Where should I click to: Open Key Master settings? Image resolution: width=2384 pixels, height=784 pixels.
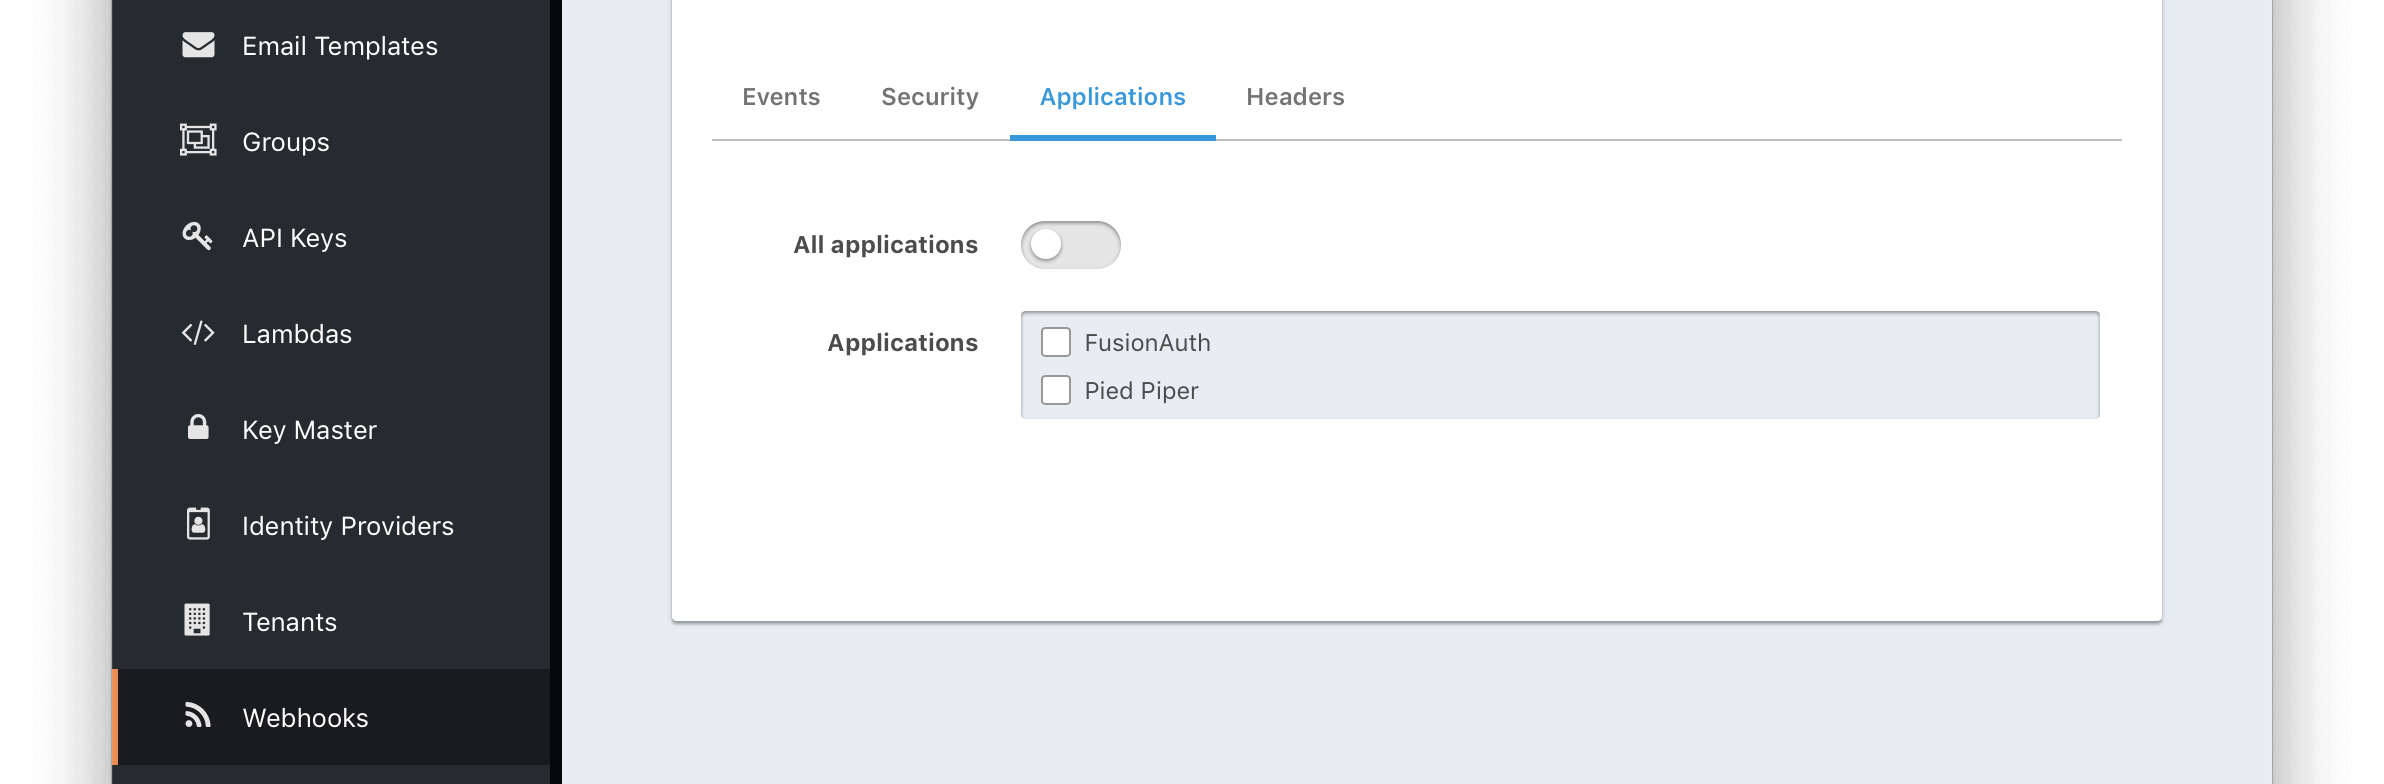coord(331,430)
